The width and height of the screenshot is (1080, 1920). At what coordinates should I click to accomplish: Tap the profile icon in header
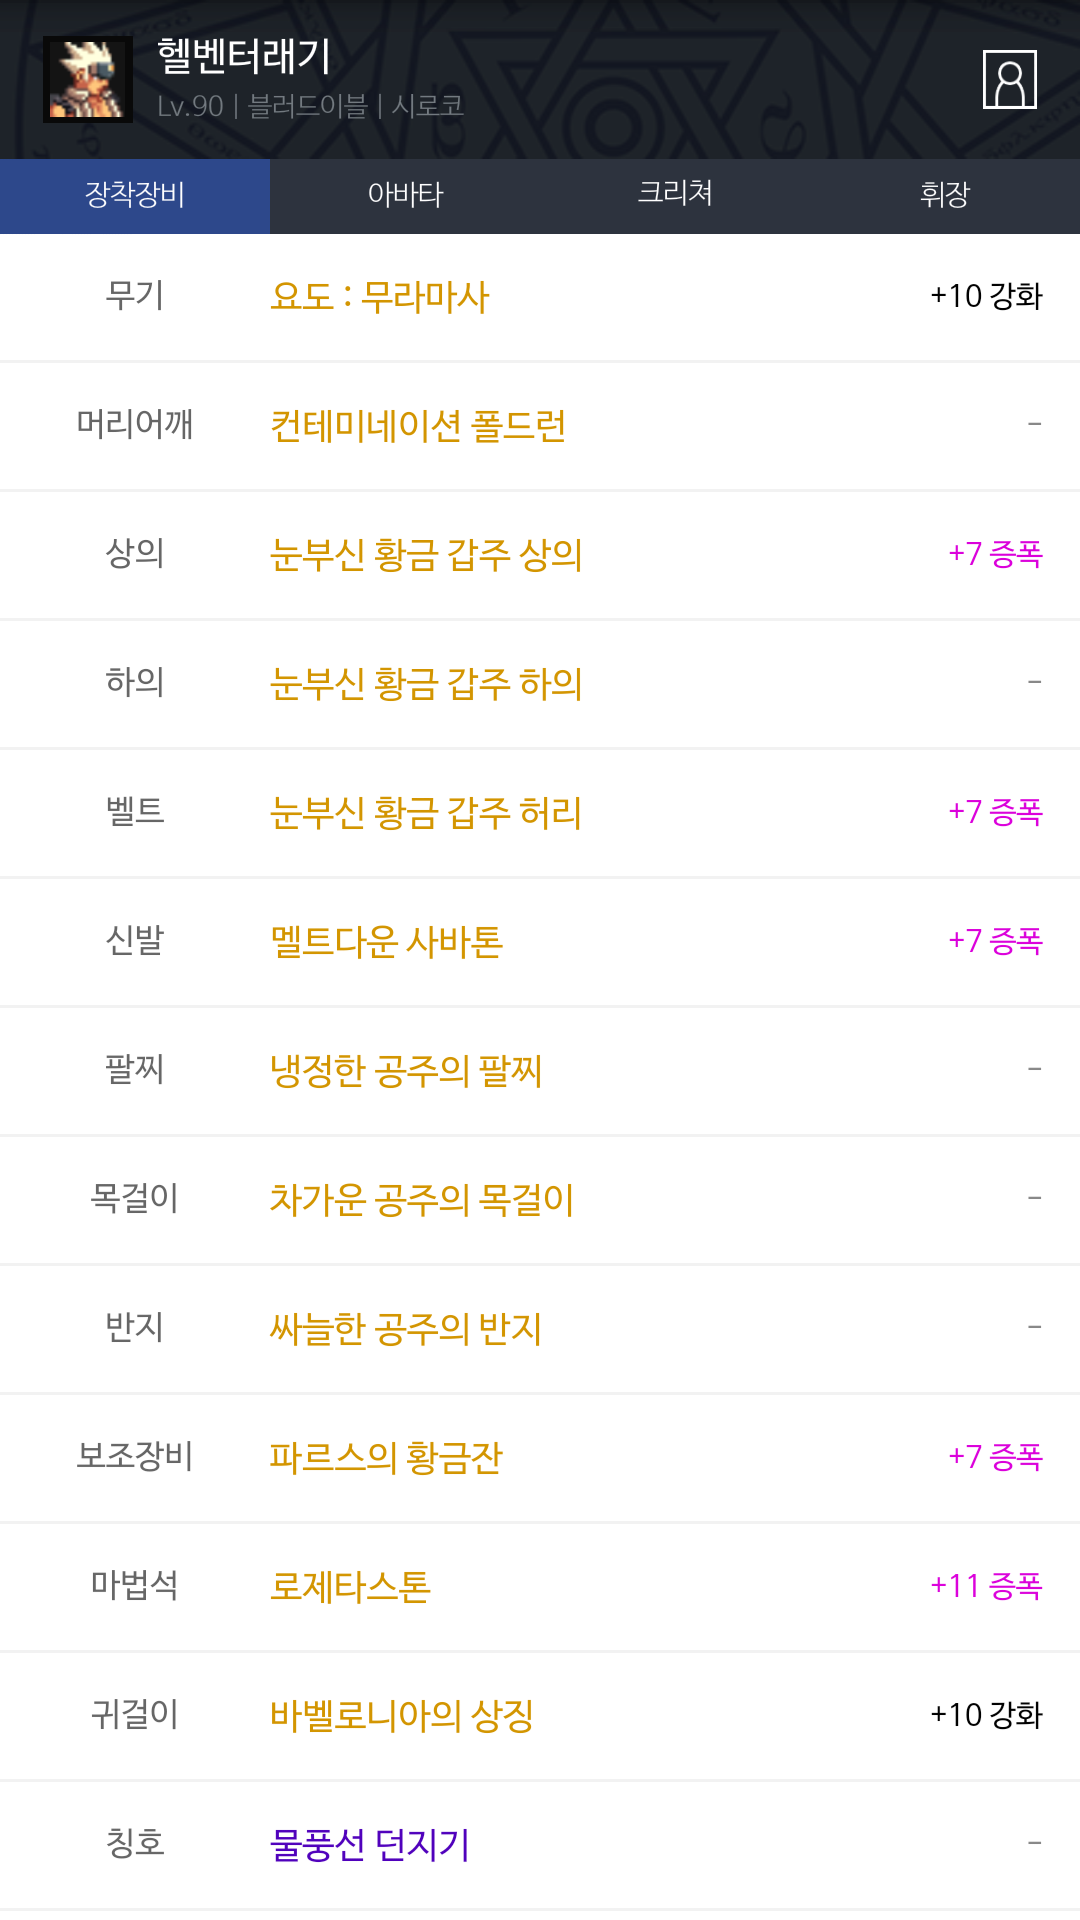click(x=1009, y=79)
